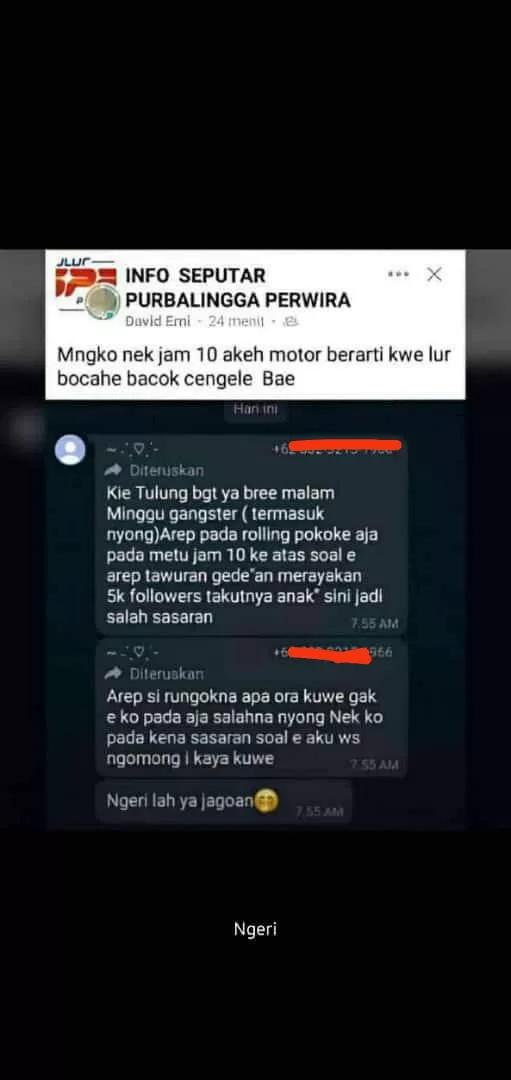The width and height of the screenshot is (511, 1080).
Task: Click the forwarded arrow icon on first message
Action: coord(114,470)
